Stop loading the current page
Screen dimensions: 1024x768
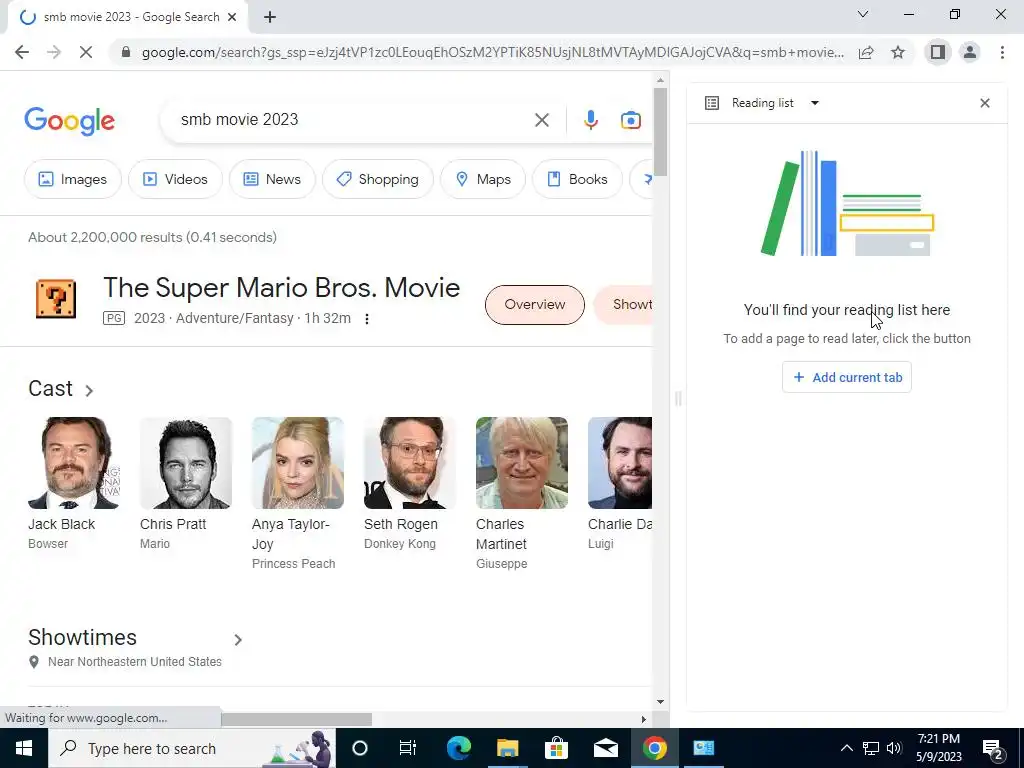click(86, 52)
